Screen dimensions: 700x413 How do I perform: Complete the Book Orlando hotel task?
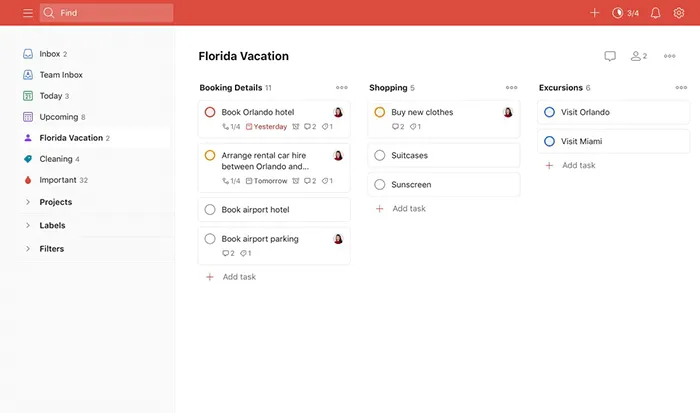pos(210,112)
